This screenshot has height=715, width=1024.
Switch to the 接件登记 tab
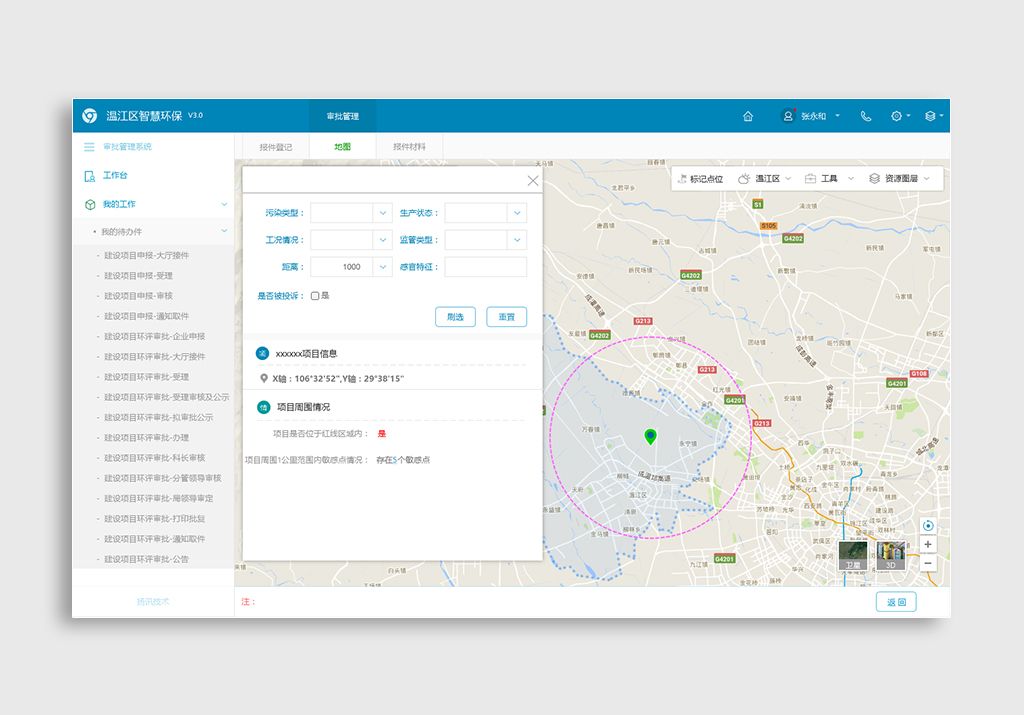276,147
